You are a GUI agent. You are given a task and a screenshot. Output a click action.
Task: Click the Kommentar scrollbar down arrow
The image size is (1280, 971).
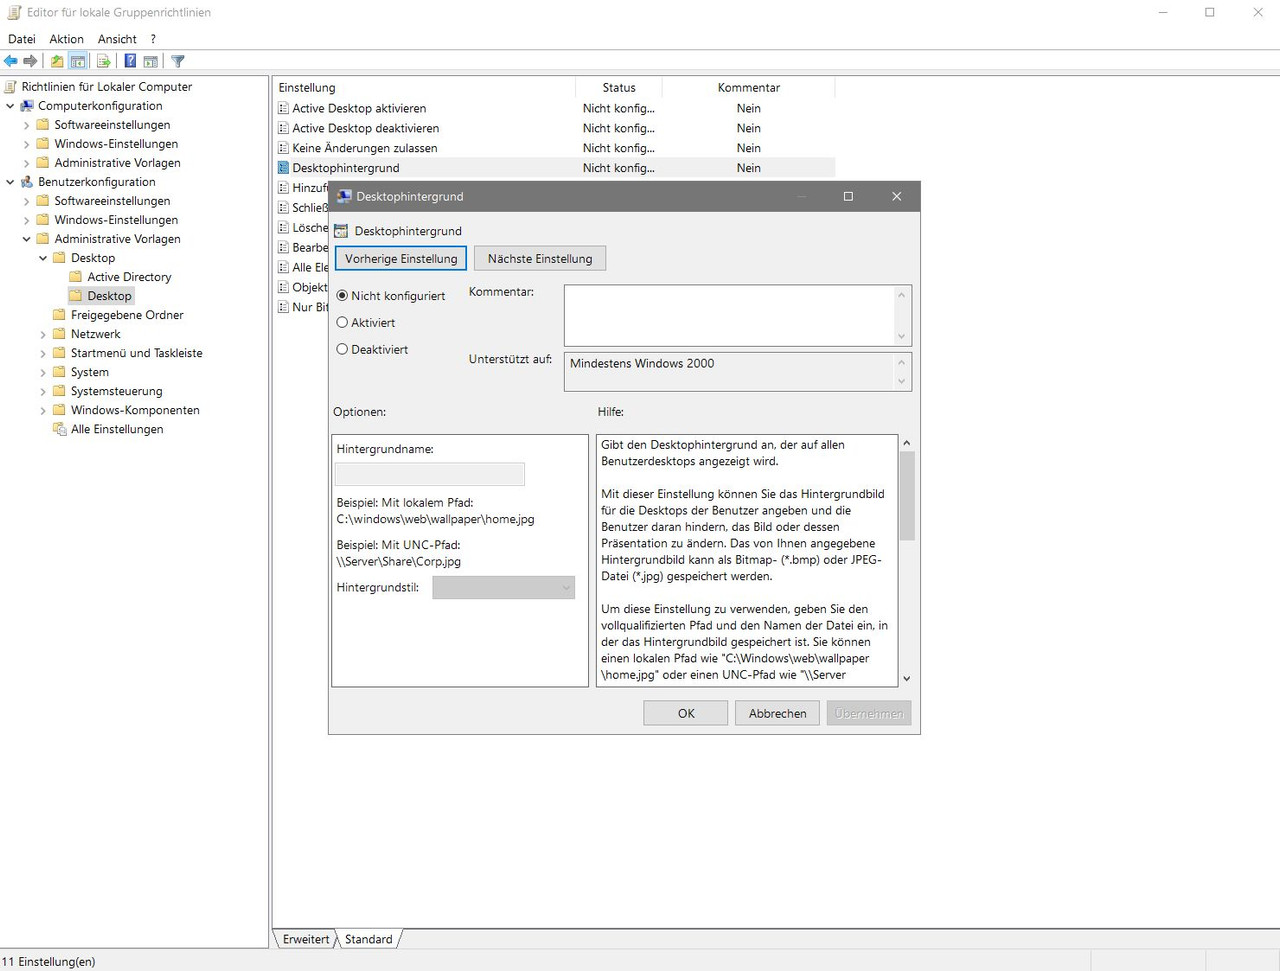point(902,337)
